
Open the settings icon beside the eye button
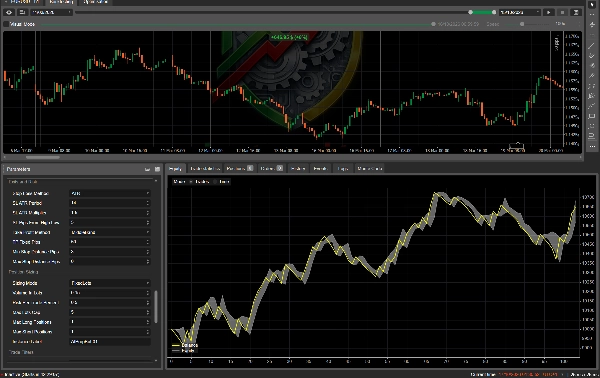23,12
